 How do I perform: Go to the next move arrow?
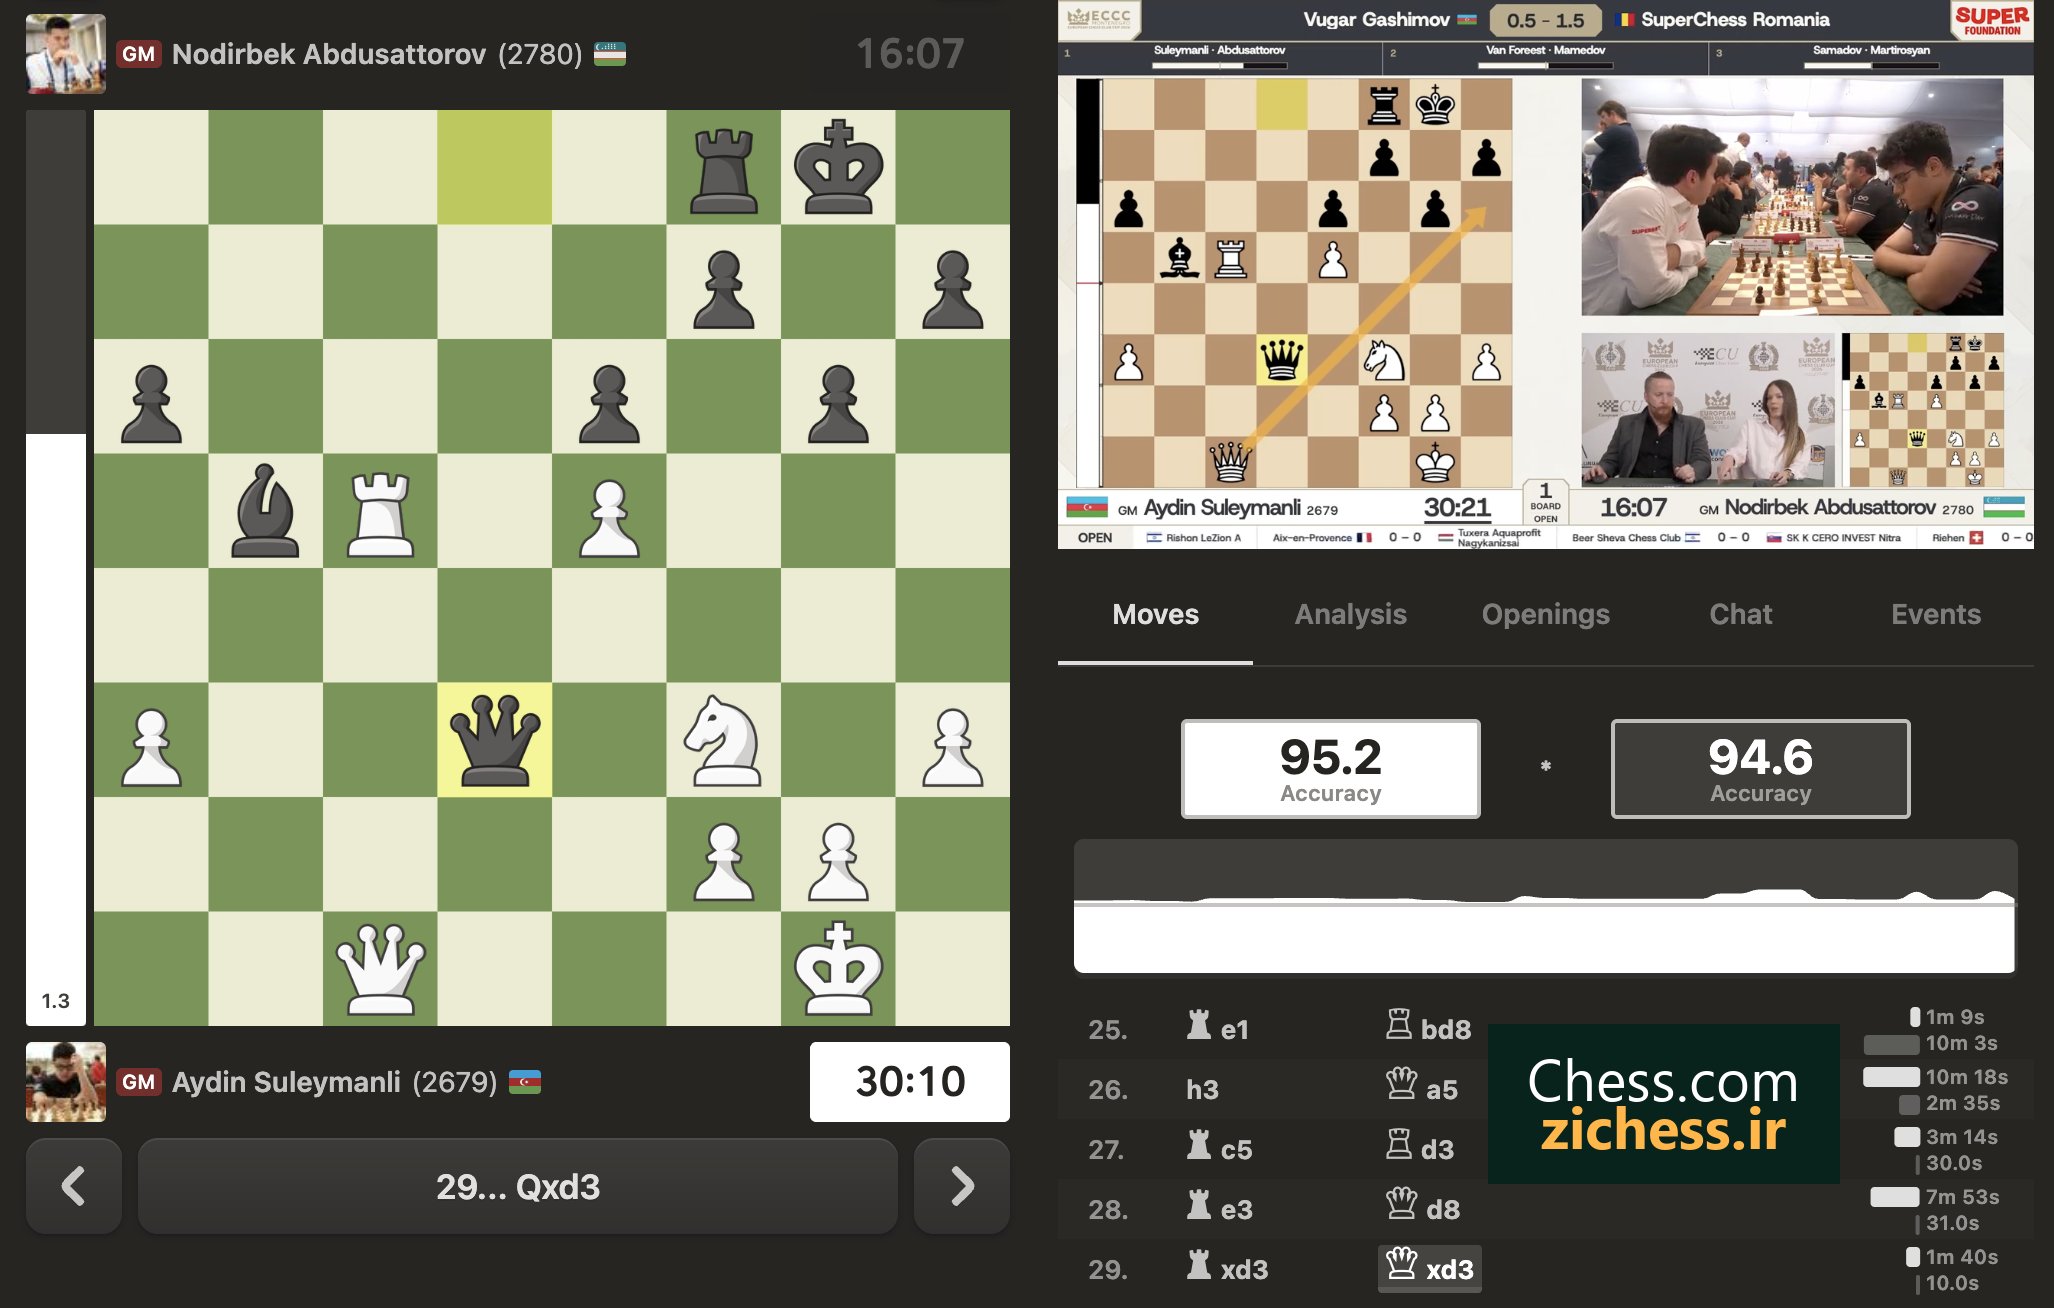click(x=961, y=1186)
